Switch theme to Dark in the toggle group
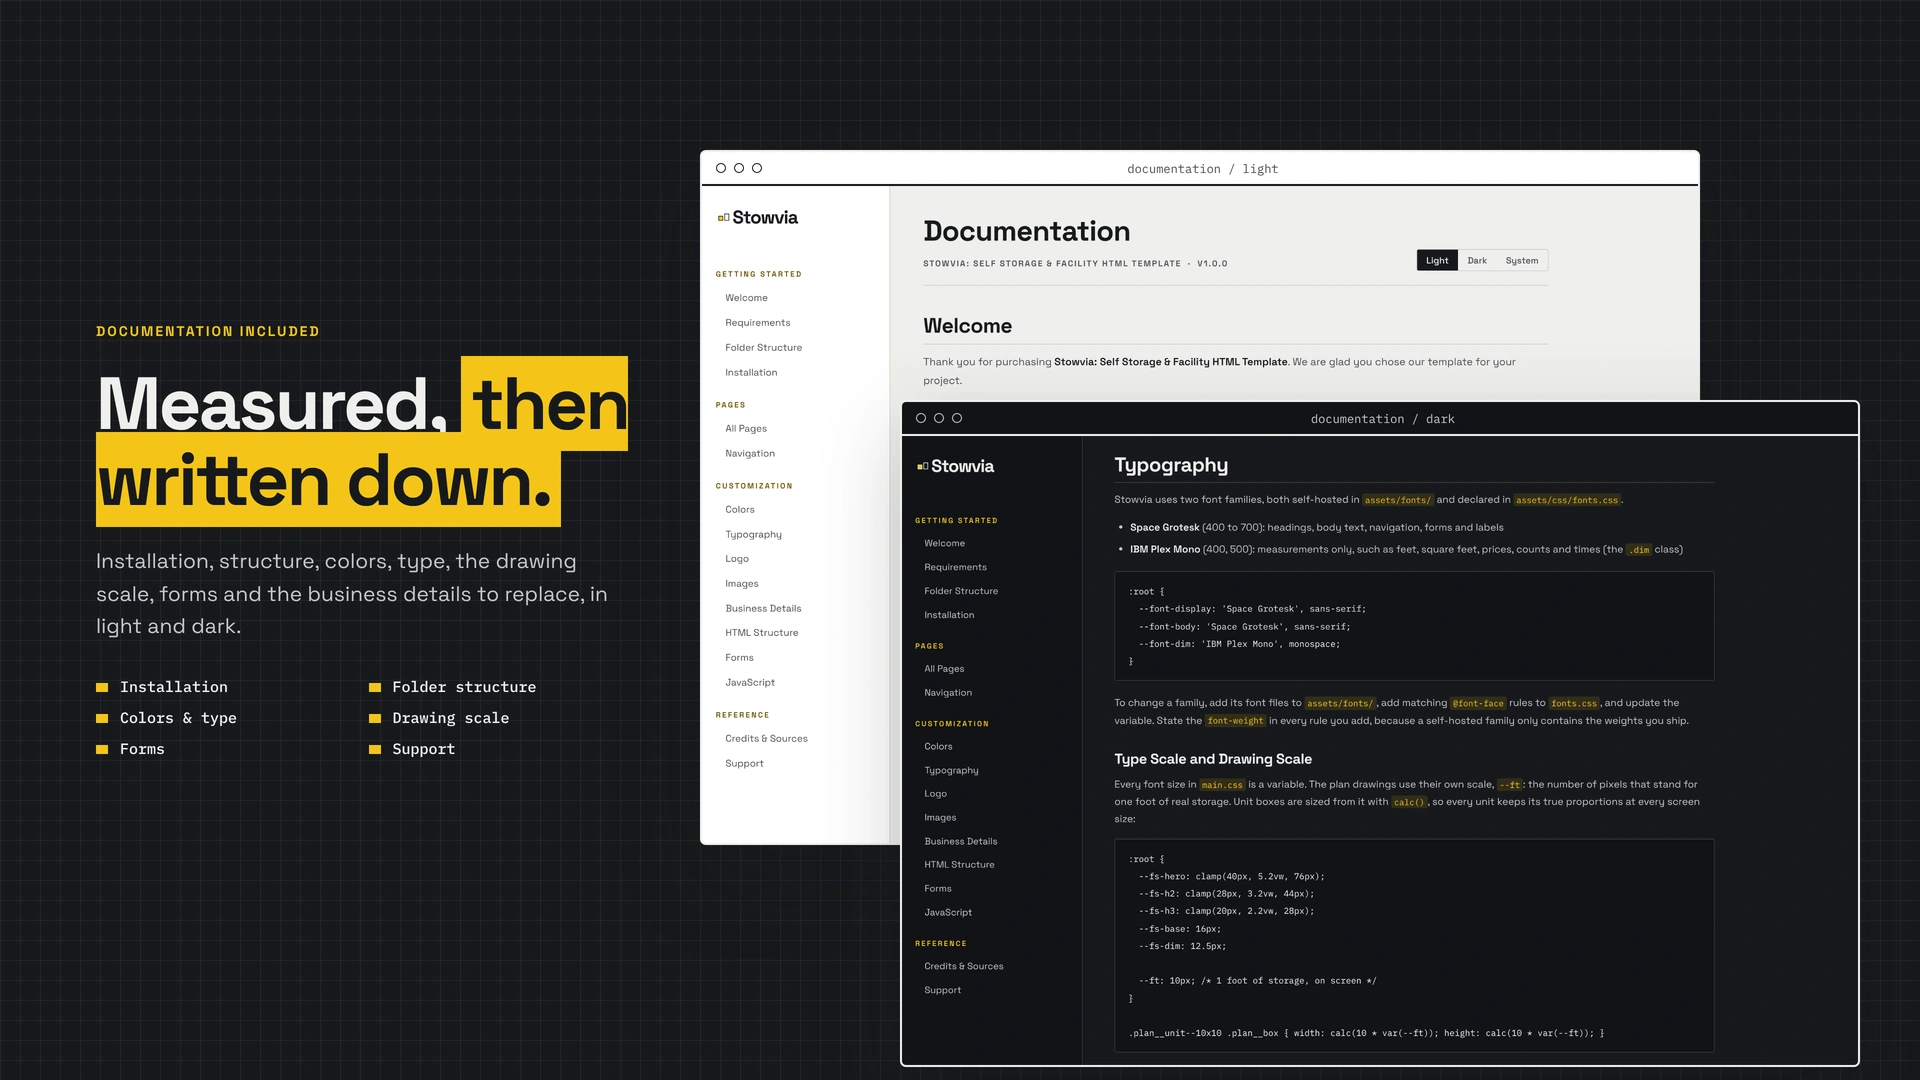 pyautogui.click(x=1477, y=260)
